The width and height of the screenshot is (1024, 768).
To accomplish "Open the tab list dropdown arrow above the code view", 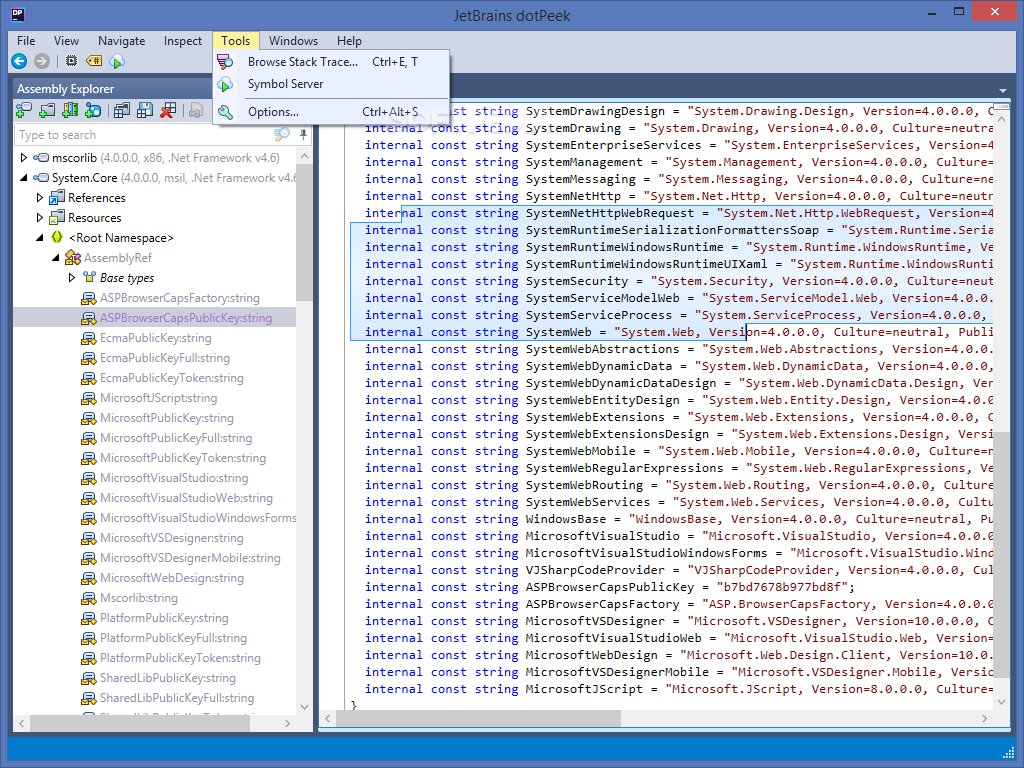I will (x=1002, y=90).
